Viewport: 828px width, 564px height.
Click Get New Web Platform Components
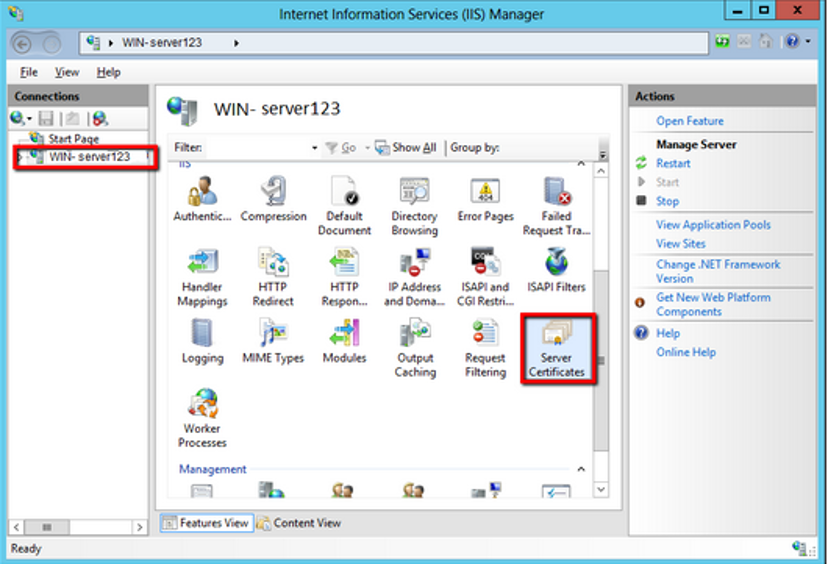point(712,304)
